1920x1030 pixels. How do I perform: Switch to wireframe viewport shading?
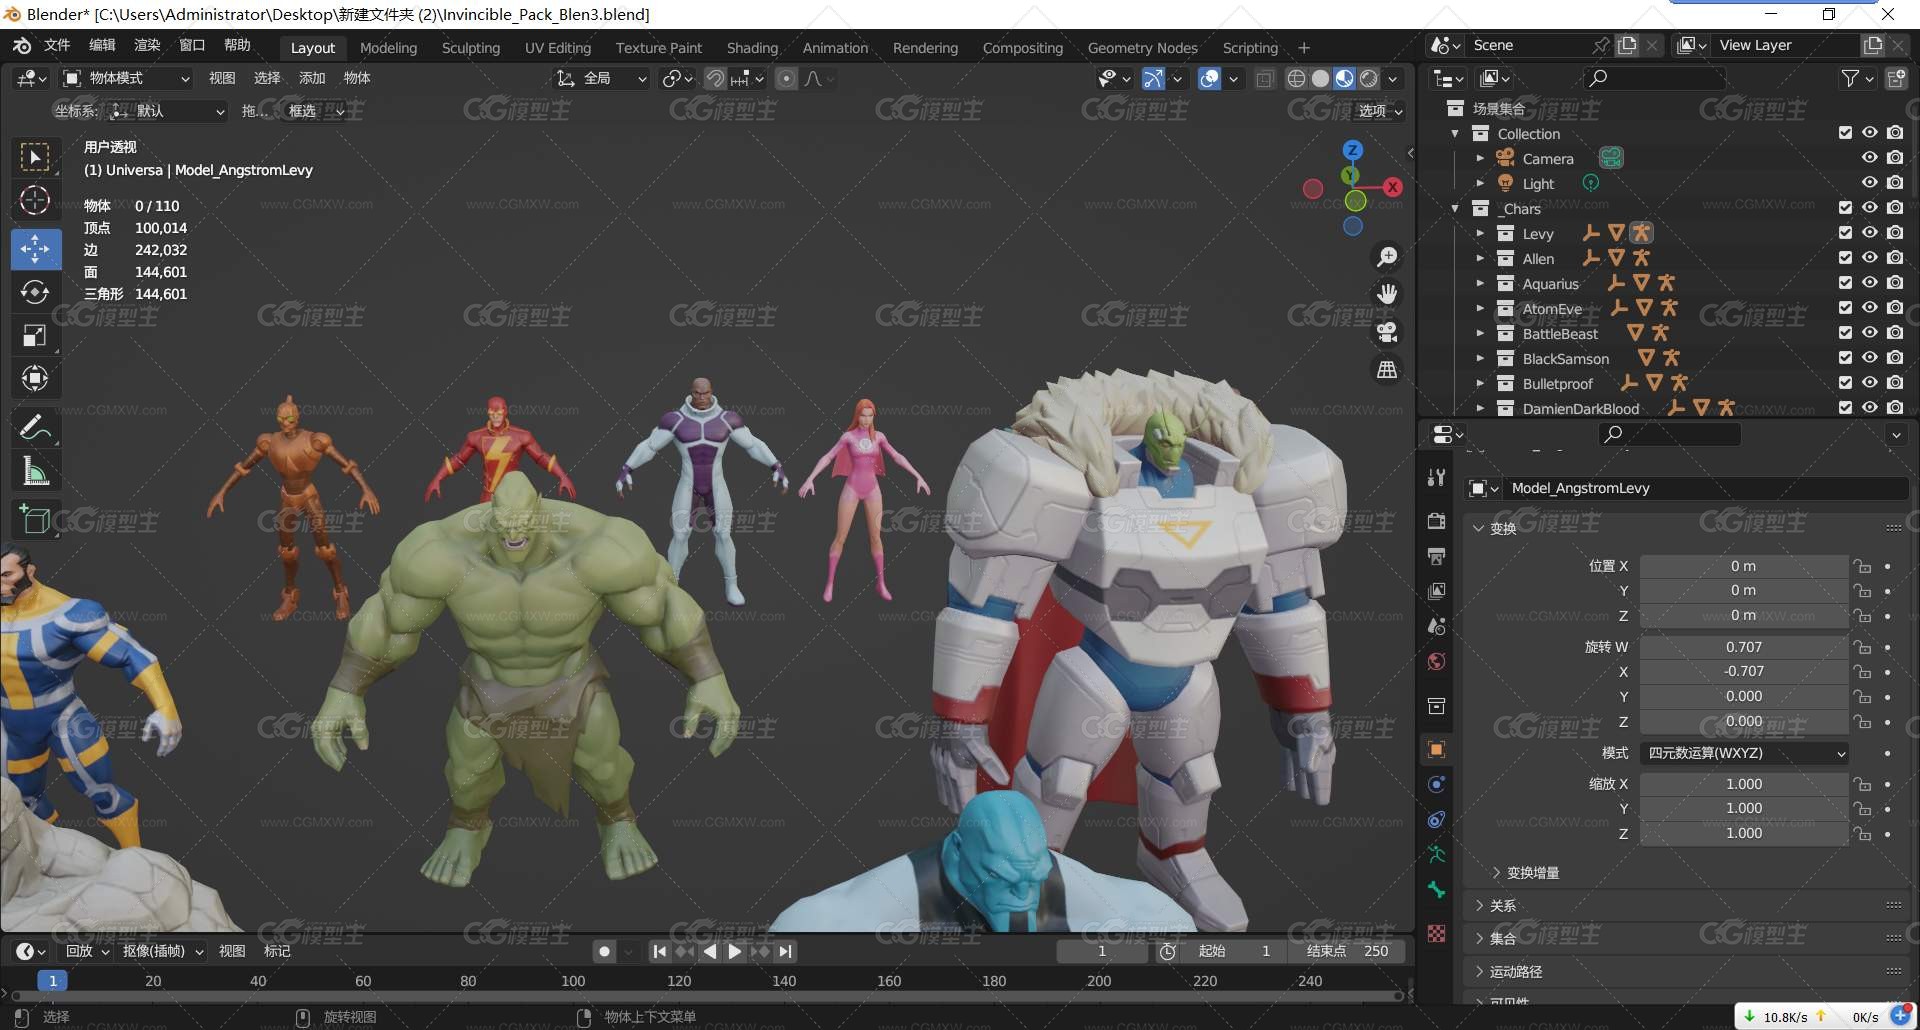(1296, 78)
